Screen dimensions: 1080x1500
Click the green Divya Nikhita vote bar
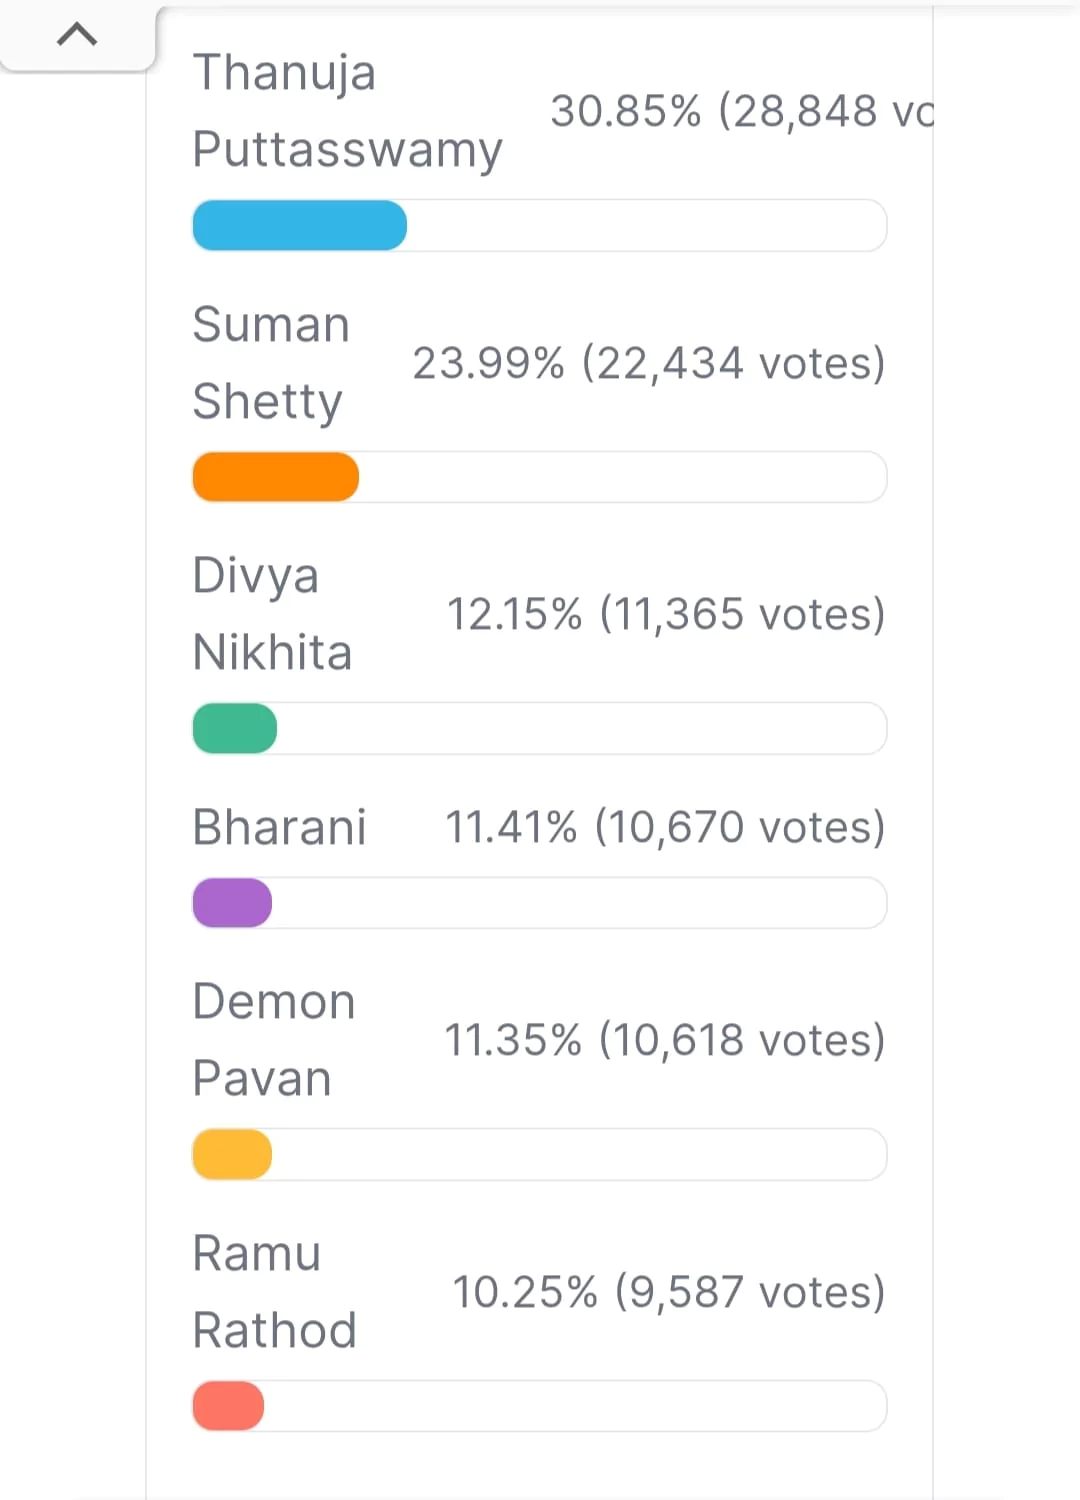(235, 728)
